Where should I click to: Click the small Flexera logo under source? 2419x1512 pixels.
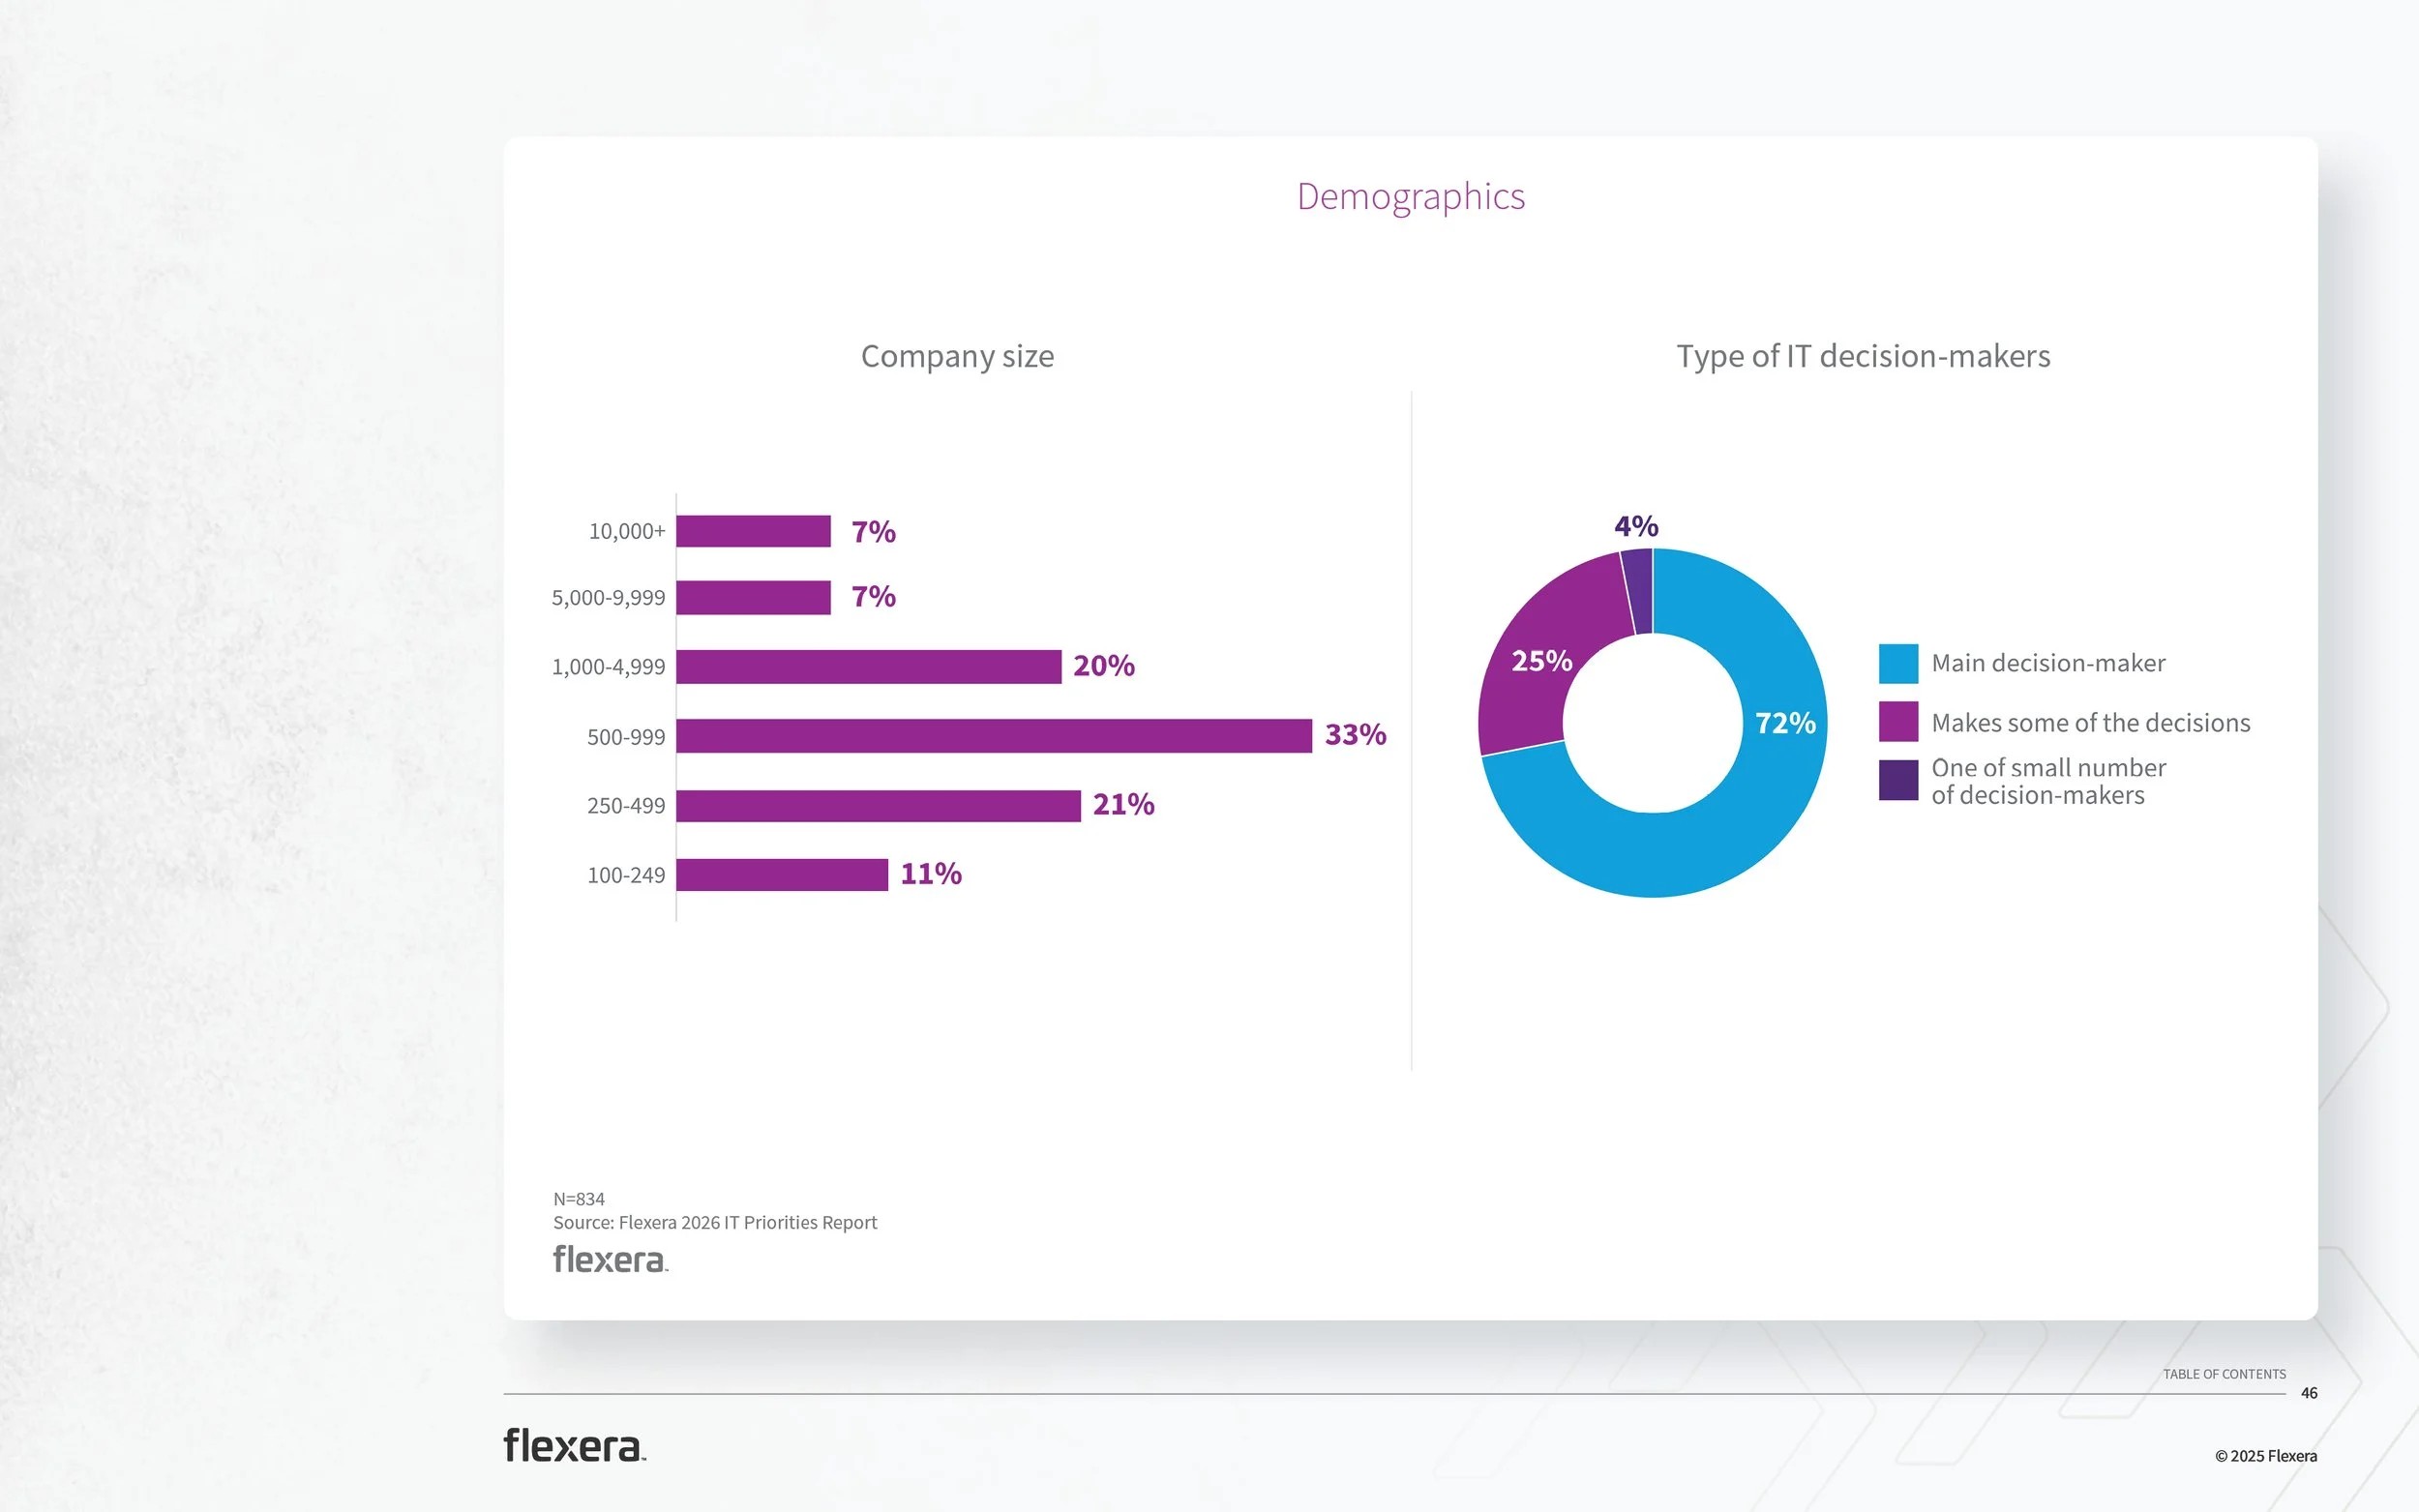click(x=610, y=1259)
